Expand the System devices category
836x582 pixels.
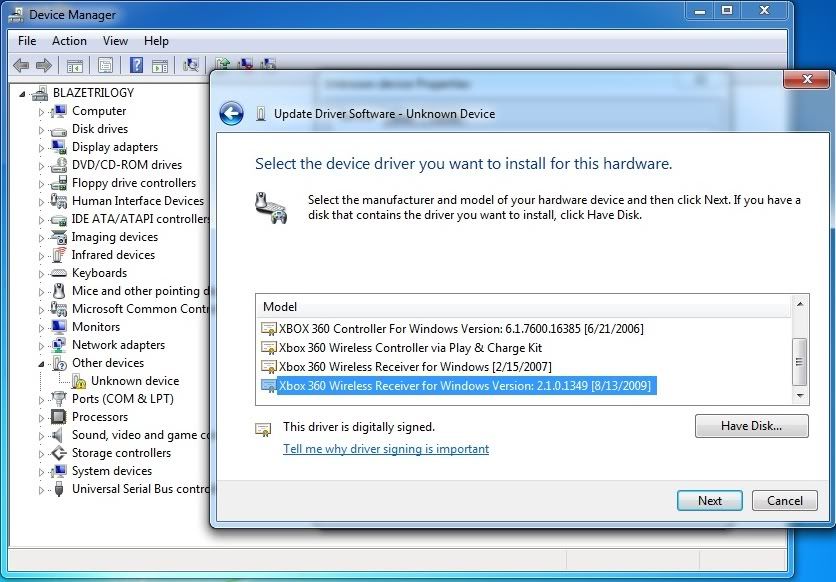click(41, 472)
